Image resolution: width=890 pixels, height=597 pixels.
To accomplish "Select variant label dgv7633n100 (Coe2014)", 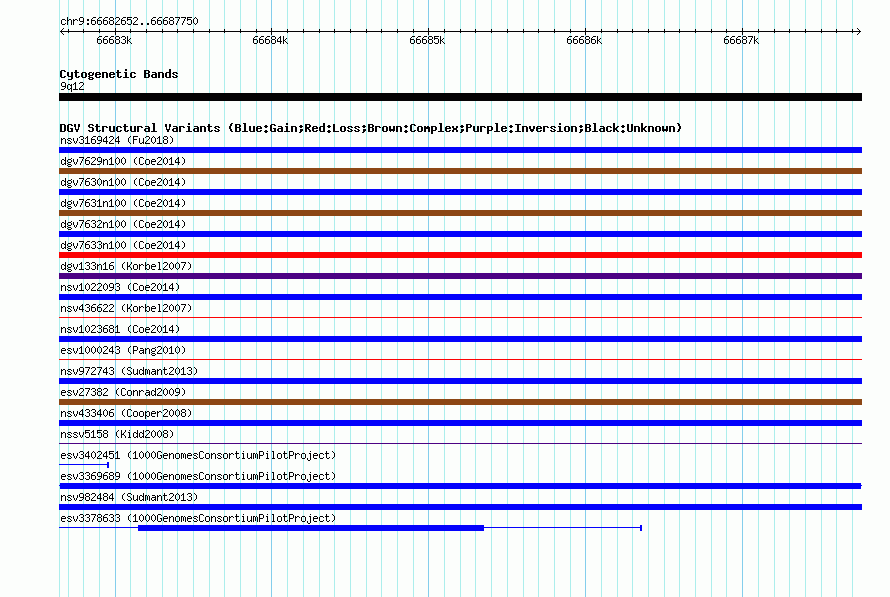I will pyautogui.click(x=123, y=245).
